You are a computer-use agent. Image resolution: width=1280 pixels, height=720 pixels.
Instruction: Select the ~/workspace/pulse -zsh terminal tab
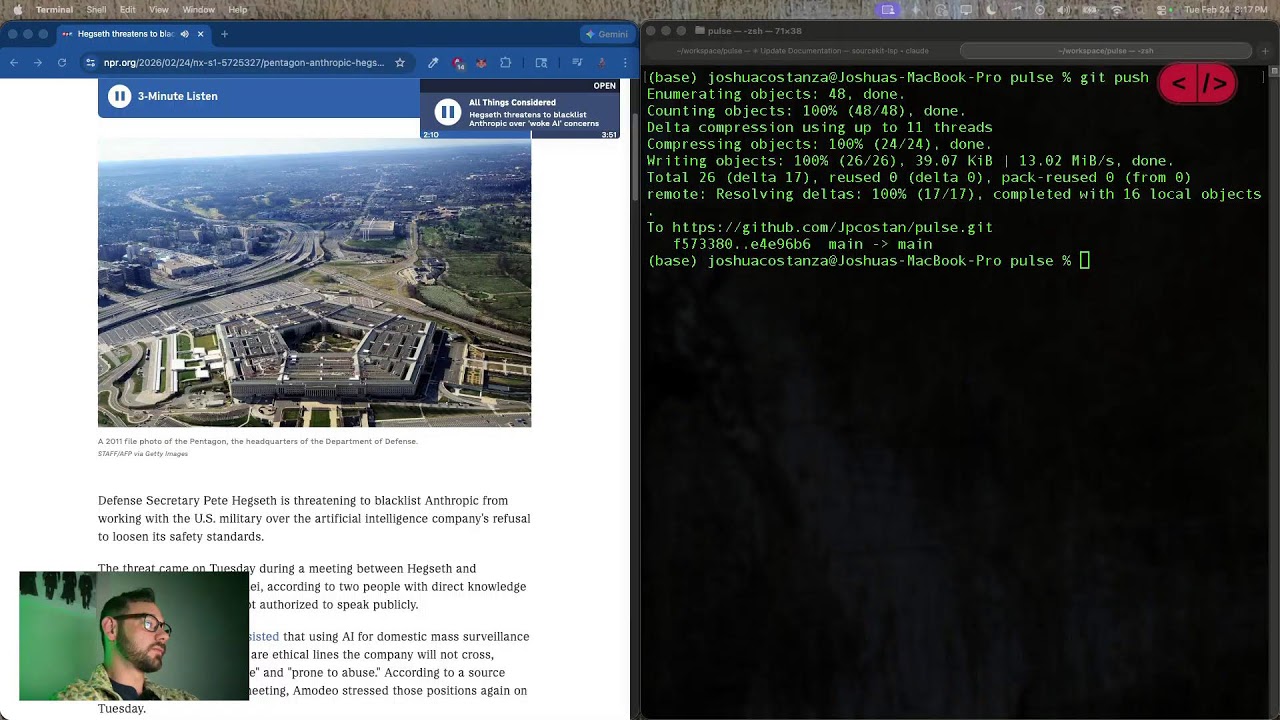[x=1105, y=50]
